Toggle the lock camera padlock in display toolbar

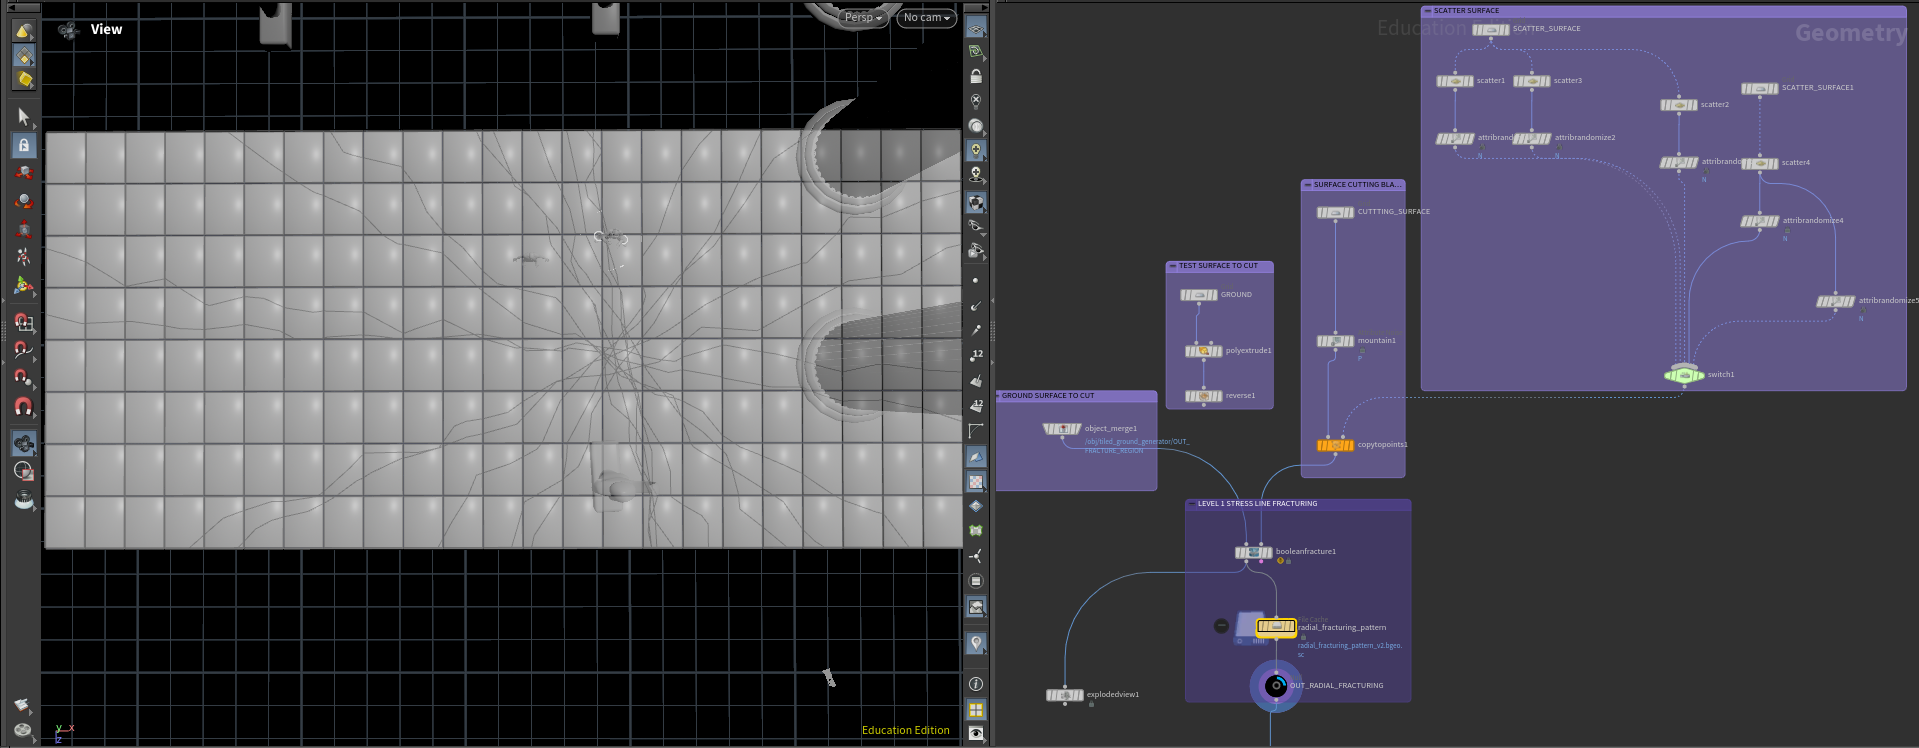pyautogui.click(x=976, y=76)
